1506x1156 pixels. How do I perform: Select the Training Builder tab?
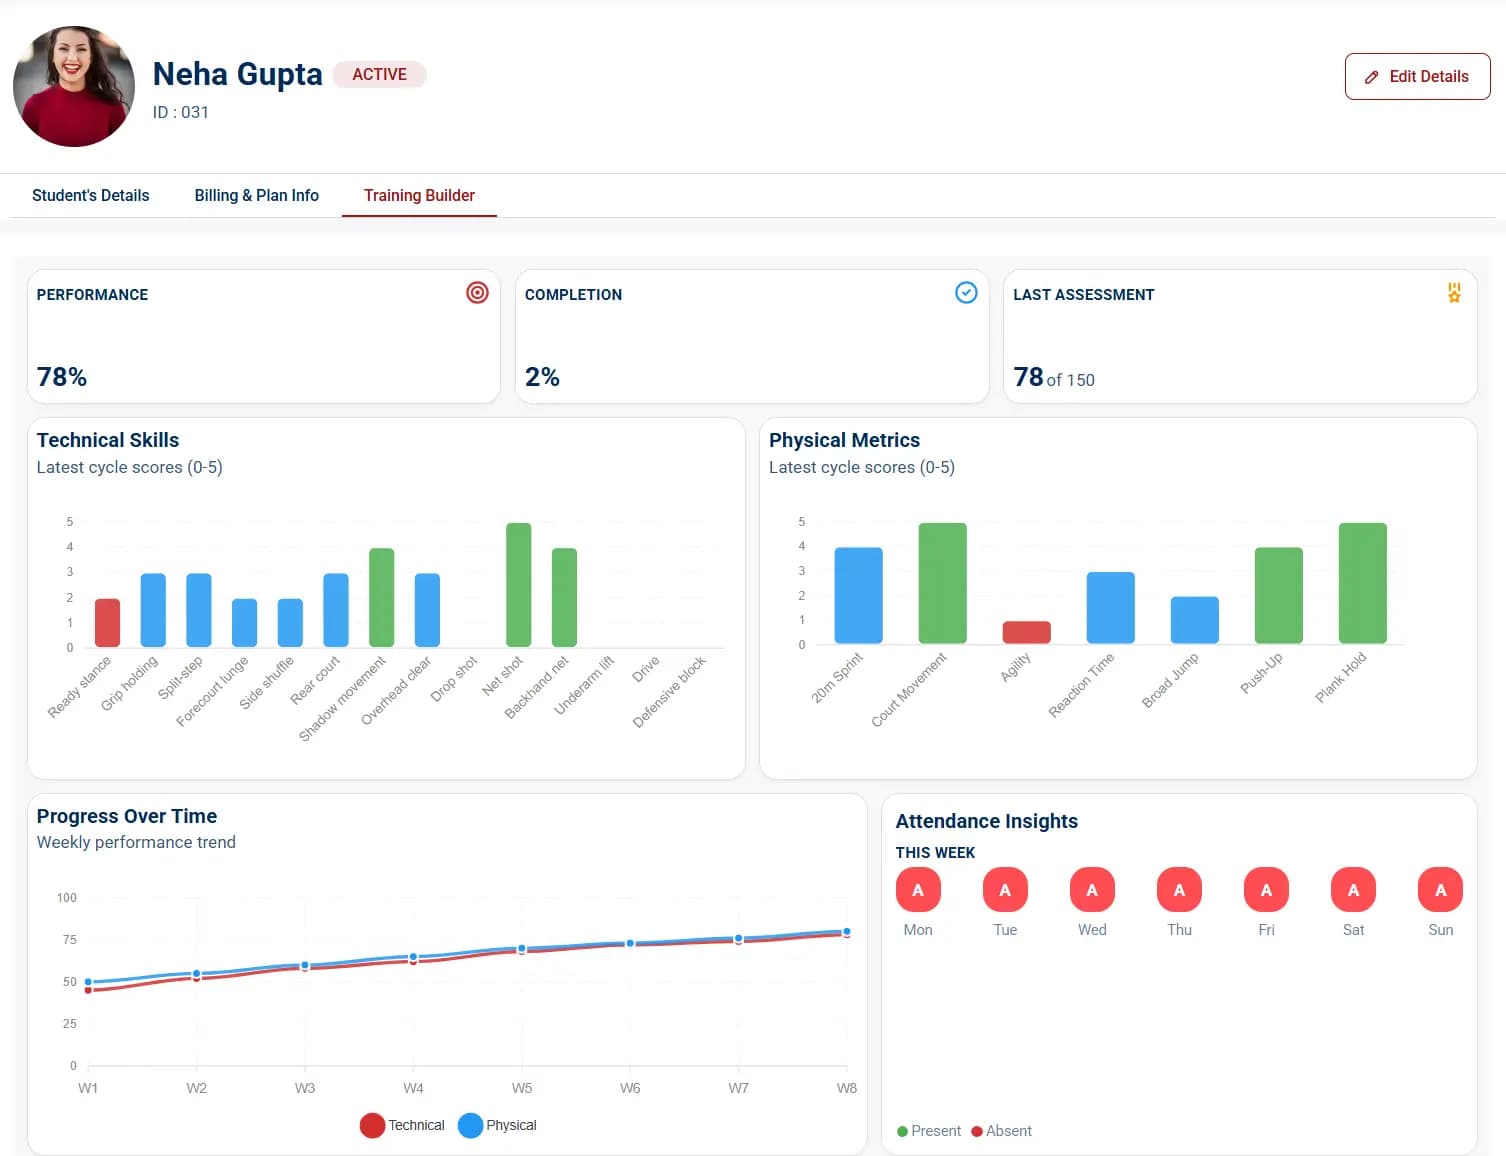[x=419, y=195]
